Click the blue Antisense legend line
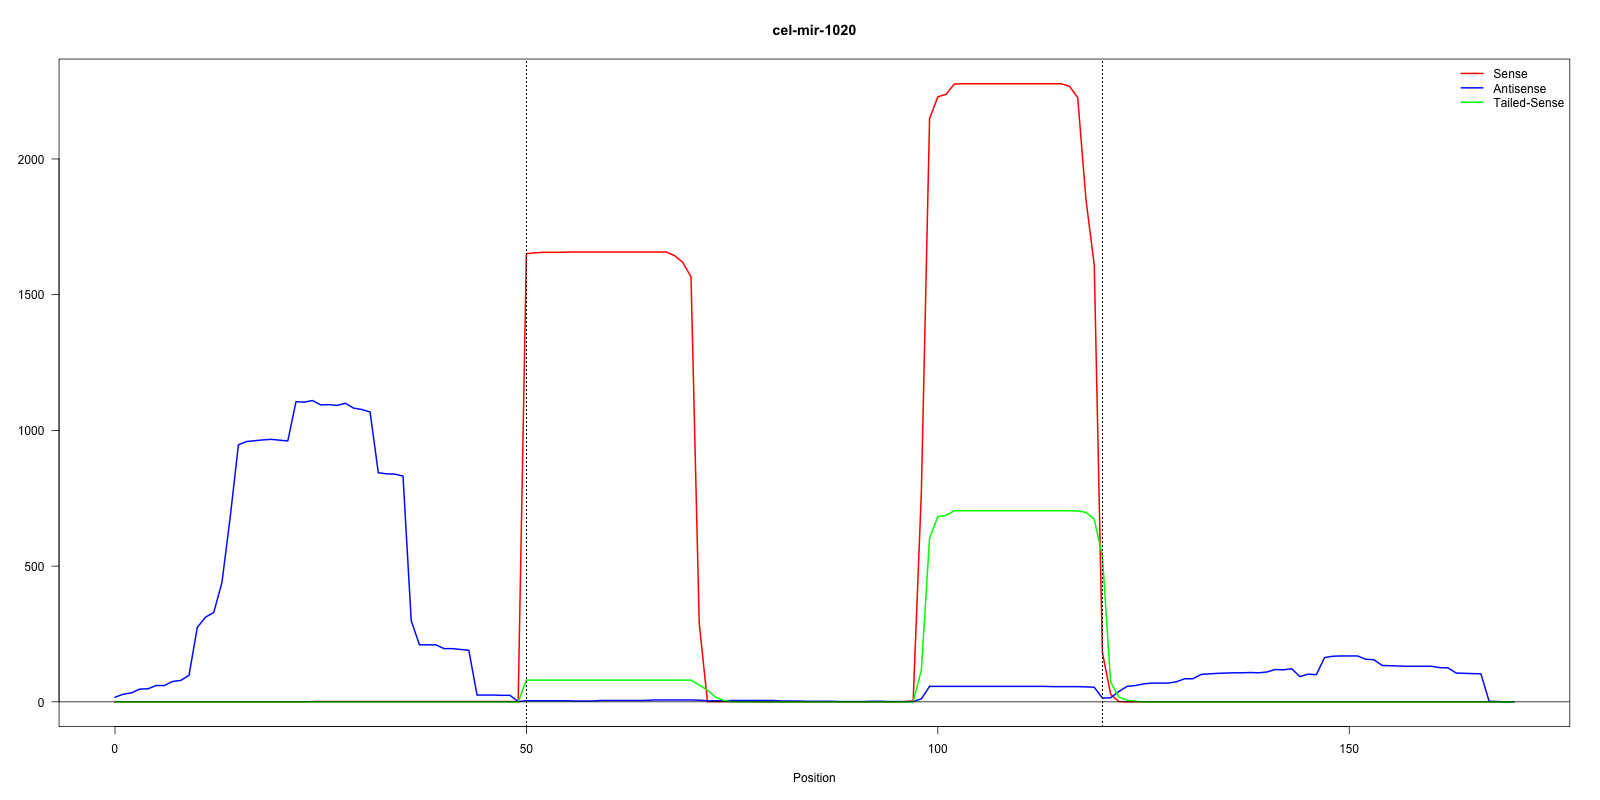This screenshot has width=1600, height=800. (x=1471, y=89)
